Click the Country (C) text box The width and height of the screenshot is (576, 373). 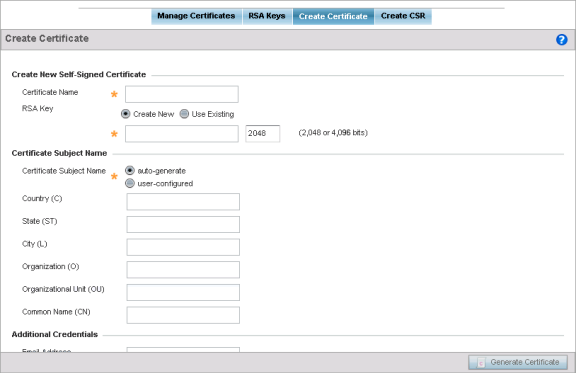coord(183,202)
